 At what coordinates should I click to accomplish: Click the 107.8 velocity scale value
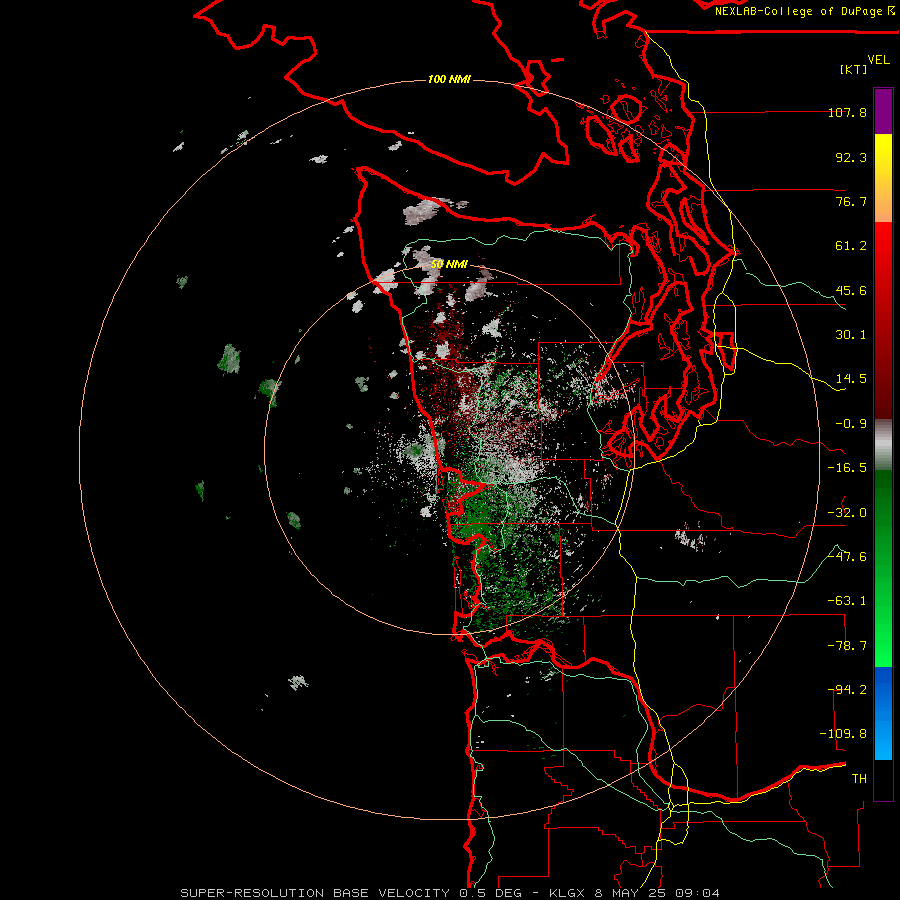pyautogui.click(x=847, y=112)
